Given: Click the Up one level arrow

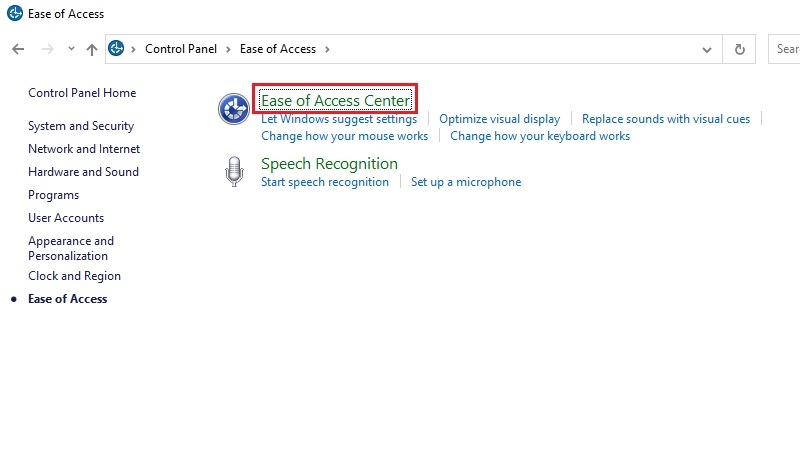Looking at the screenshot, I should [x=92, y=49].
